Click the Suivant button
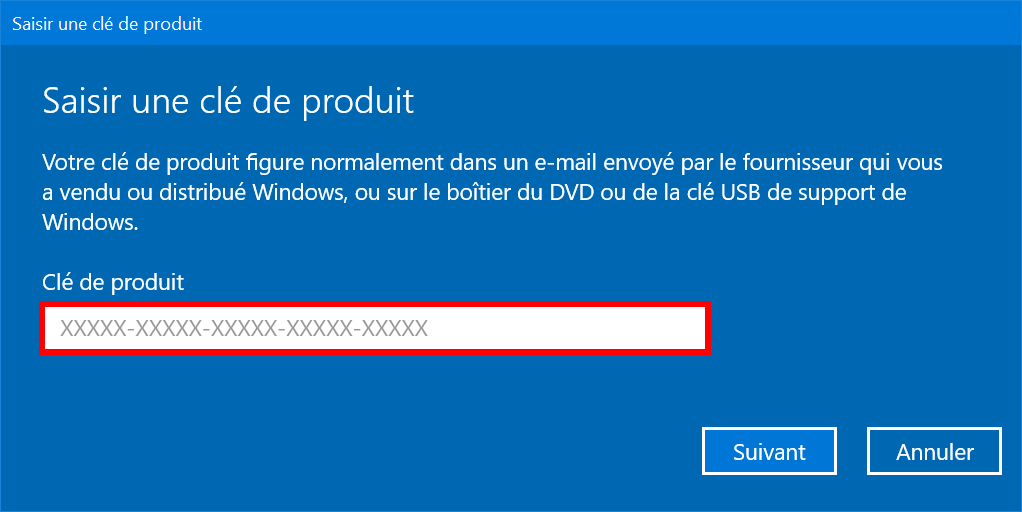Viewport: 1022px width, 512px height. tap(769, 451)
